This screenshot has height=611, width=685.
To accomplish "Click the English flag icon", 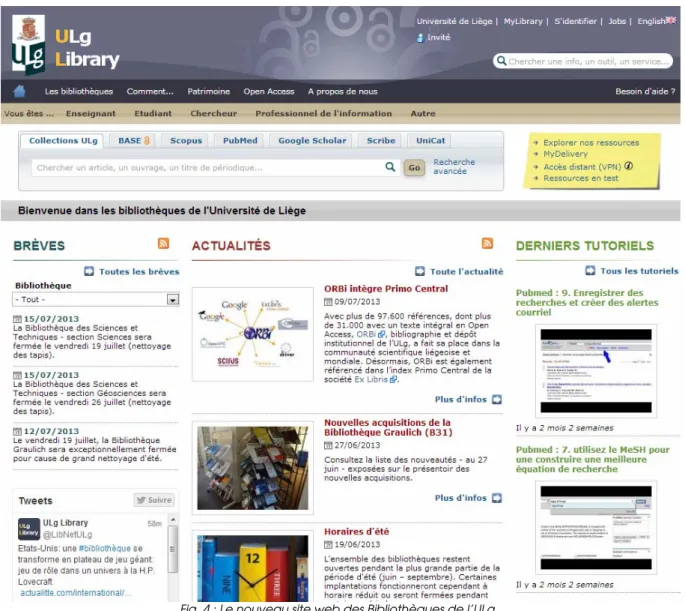I will (x=671, y=20).
